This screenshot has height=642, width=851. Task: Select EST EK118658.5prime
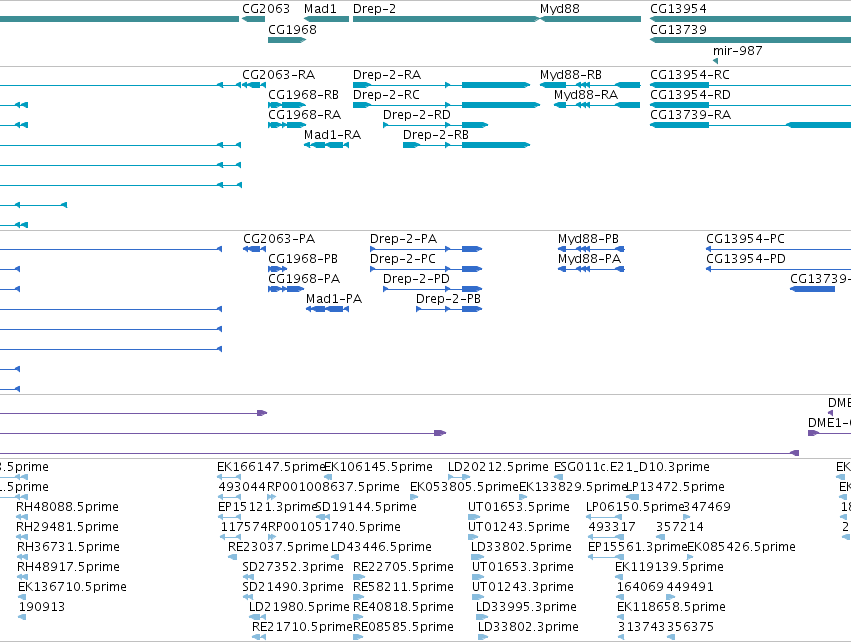coord(671,607)
